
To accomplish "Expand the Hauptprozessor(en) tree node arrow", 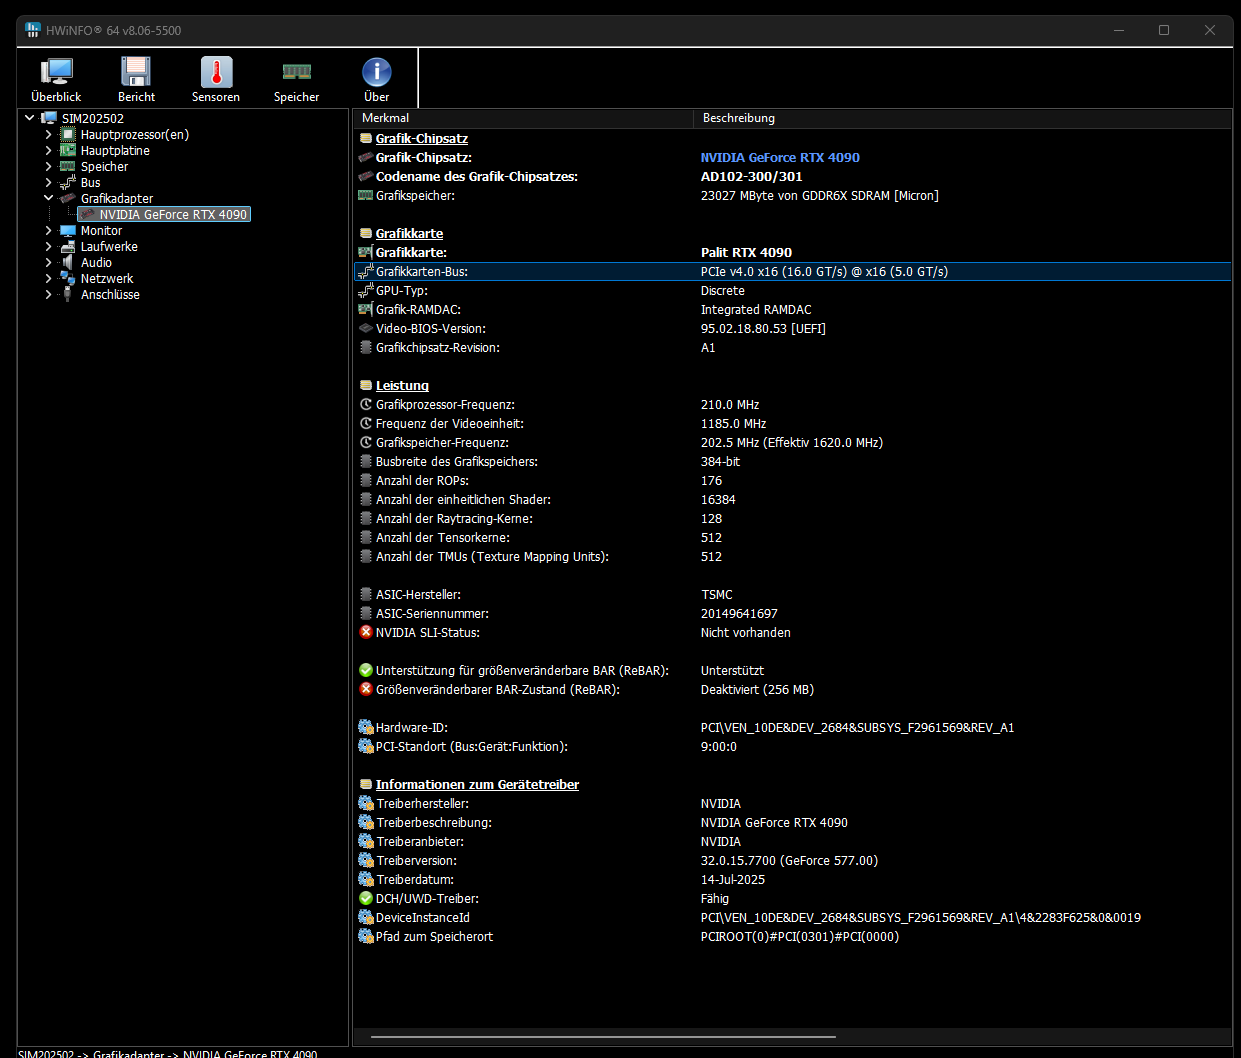I will pyautogui.click(x=48, y=134).
